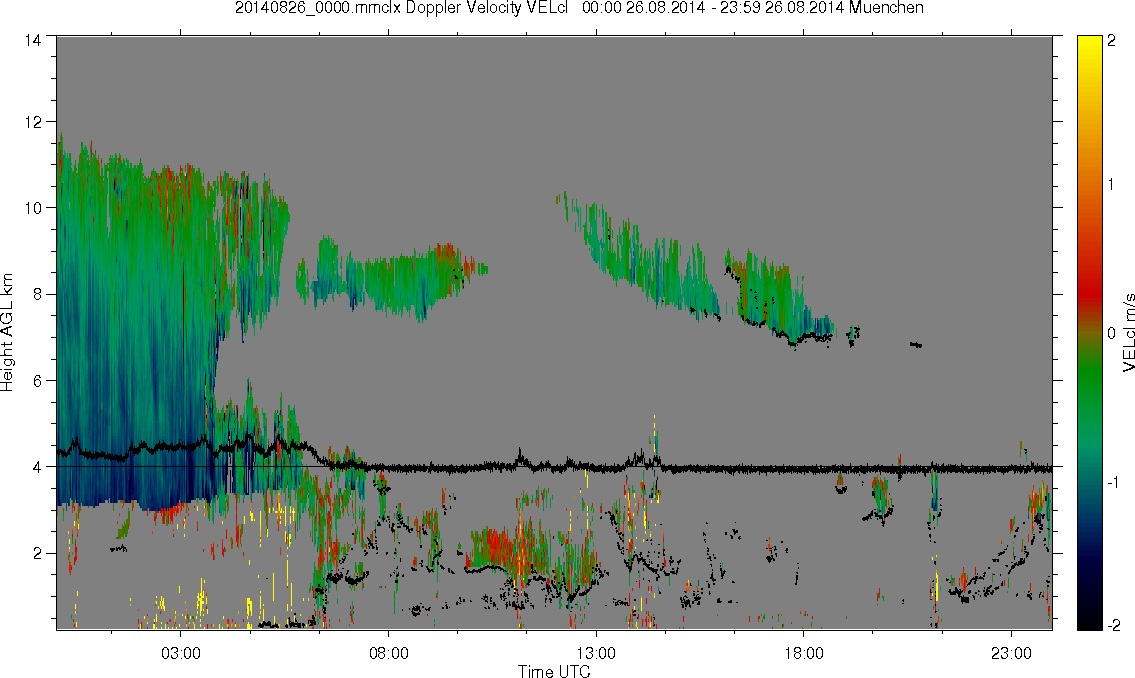Click the 03:00 time tick label
The image size is (1135, 678).
coord(180,654)
